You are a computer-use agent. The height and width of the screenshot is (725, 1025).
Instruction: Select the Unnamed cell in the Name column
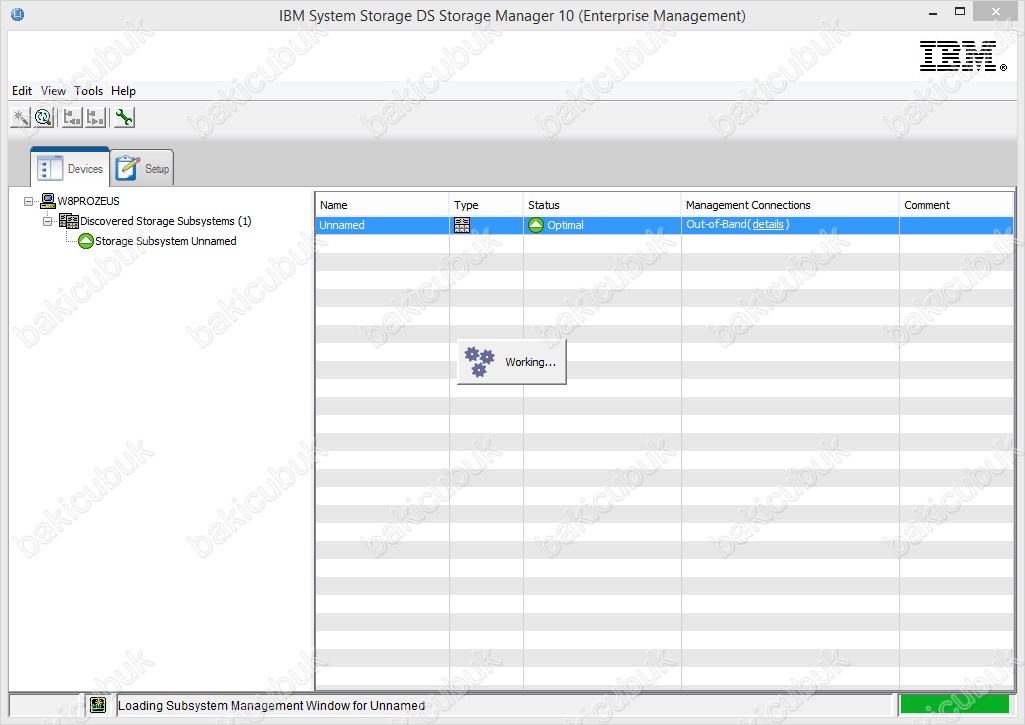[382, 225]
